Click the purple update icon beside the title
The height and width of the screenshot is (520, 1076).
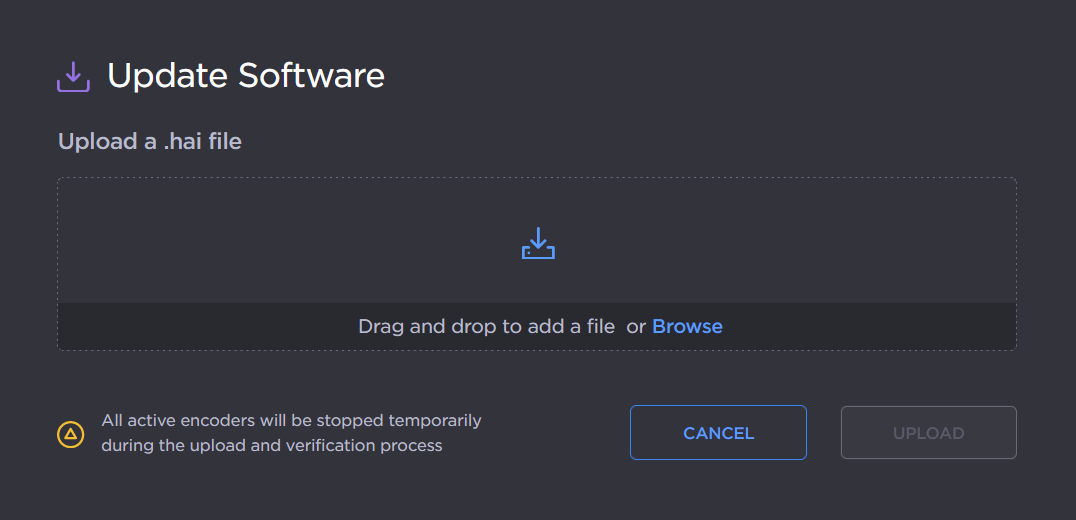click(x=73, y=77)
